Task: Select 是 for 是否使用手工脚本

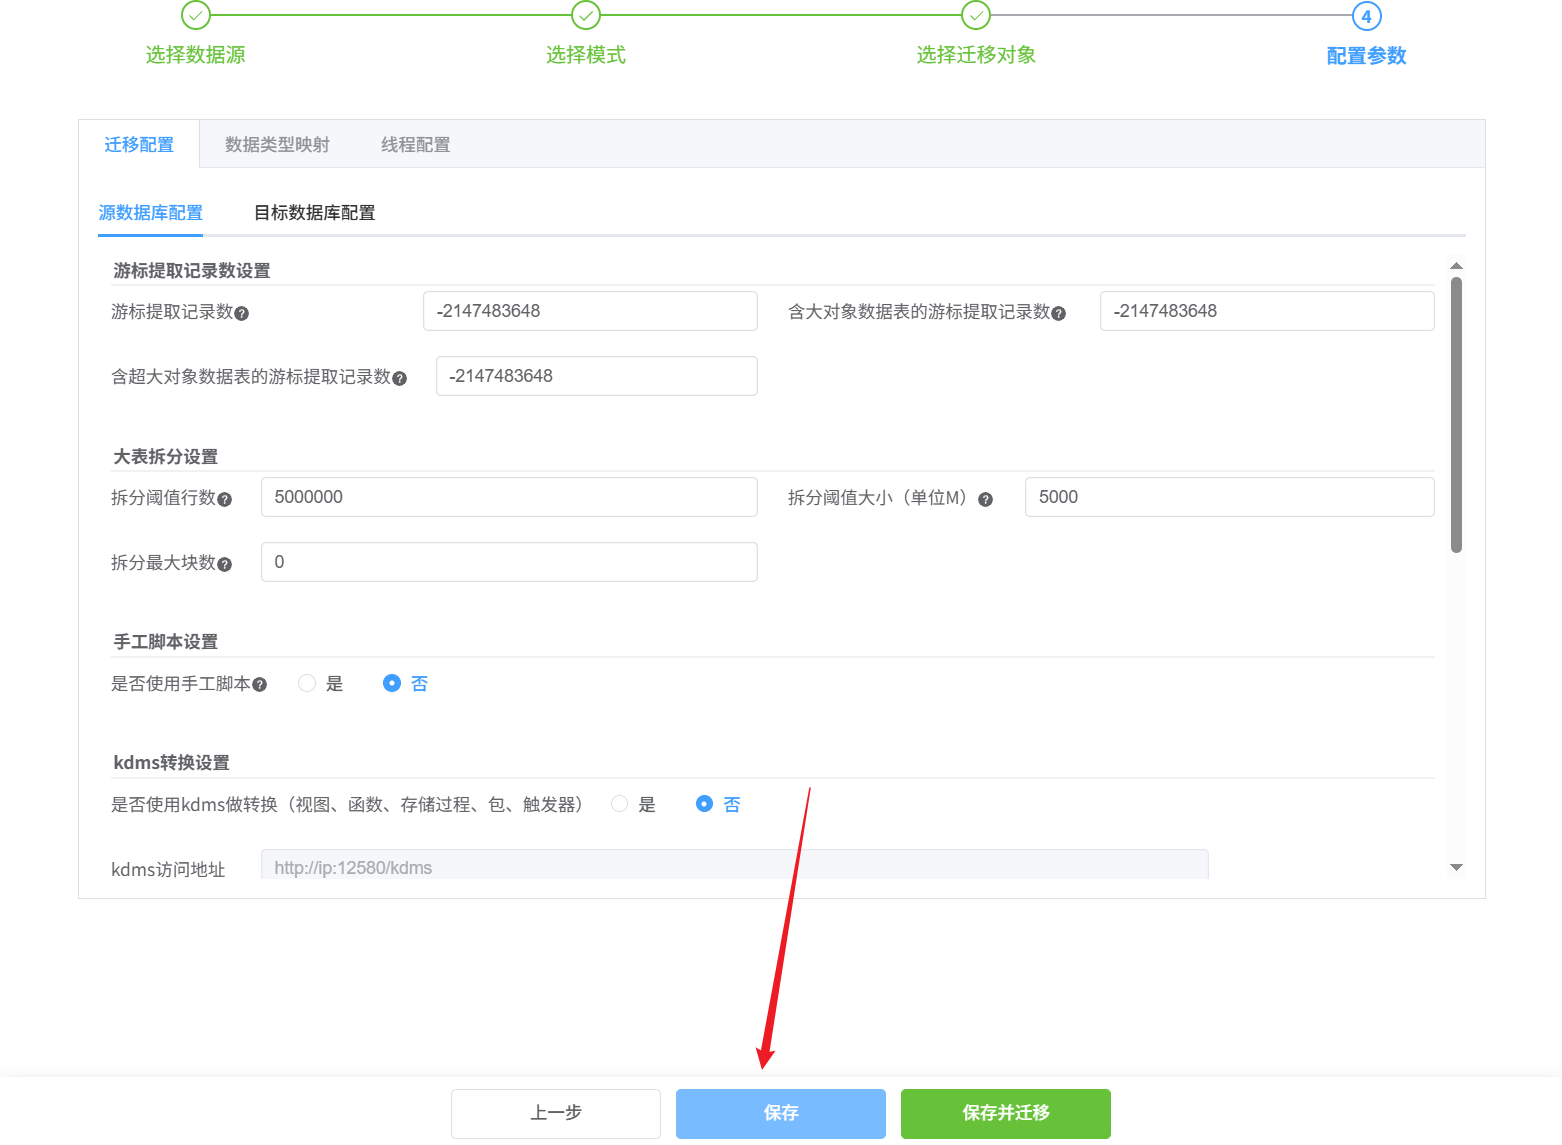Action: 307,683
